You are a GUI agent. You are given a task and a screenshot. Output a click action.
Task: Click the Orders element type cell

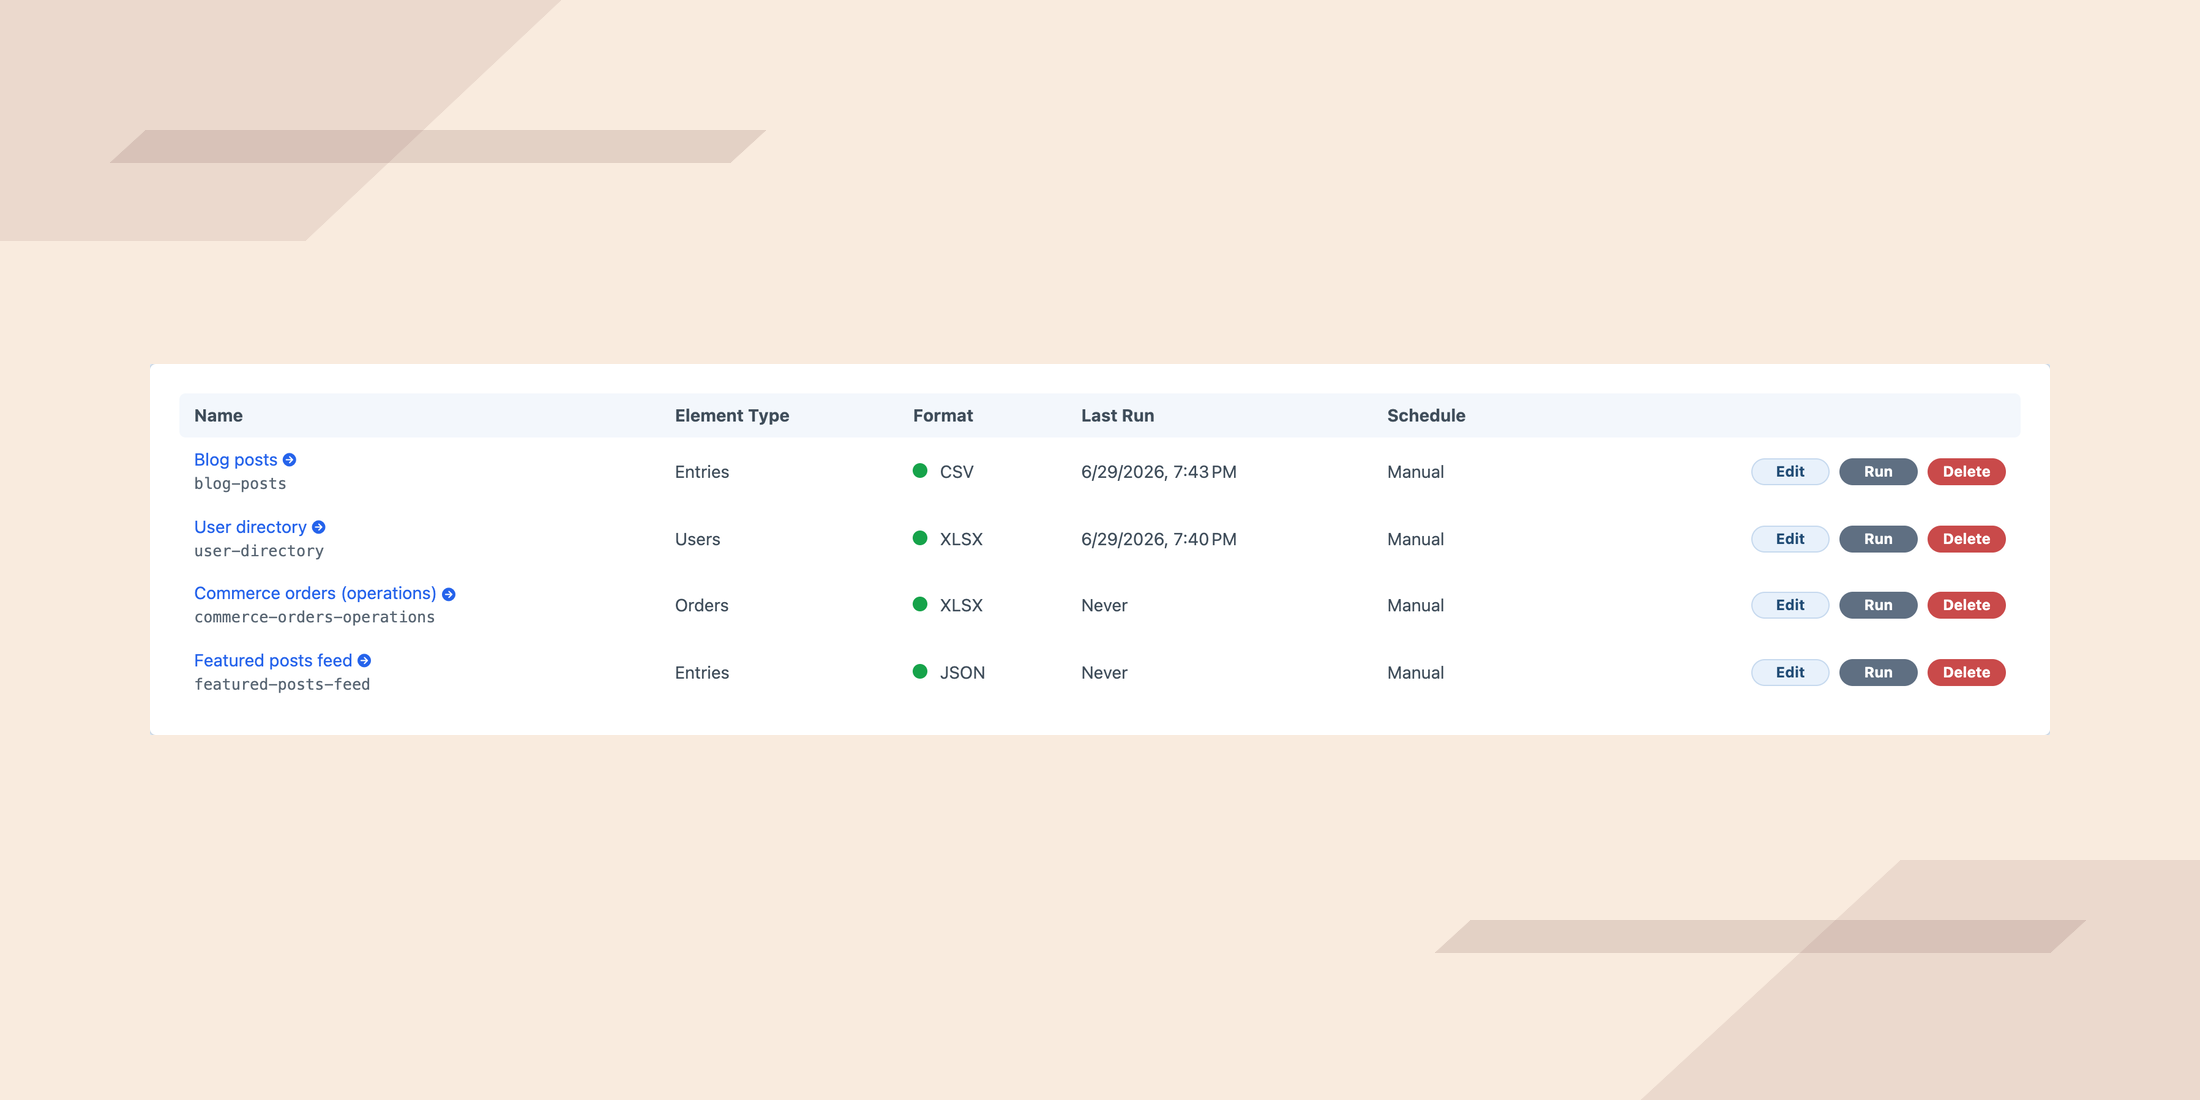[702, 605]
